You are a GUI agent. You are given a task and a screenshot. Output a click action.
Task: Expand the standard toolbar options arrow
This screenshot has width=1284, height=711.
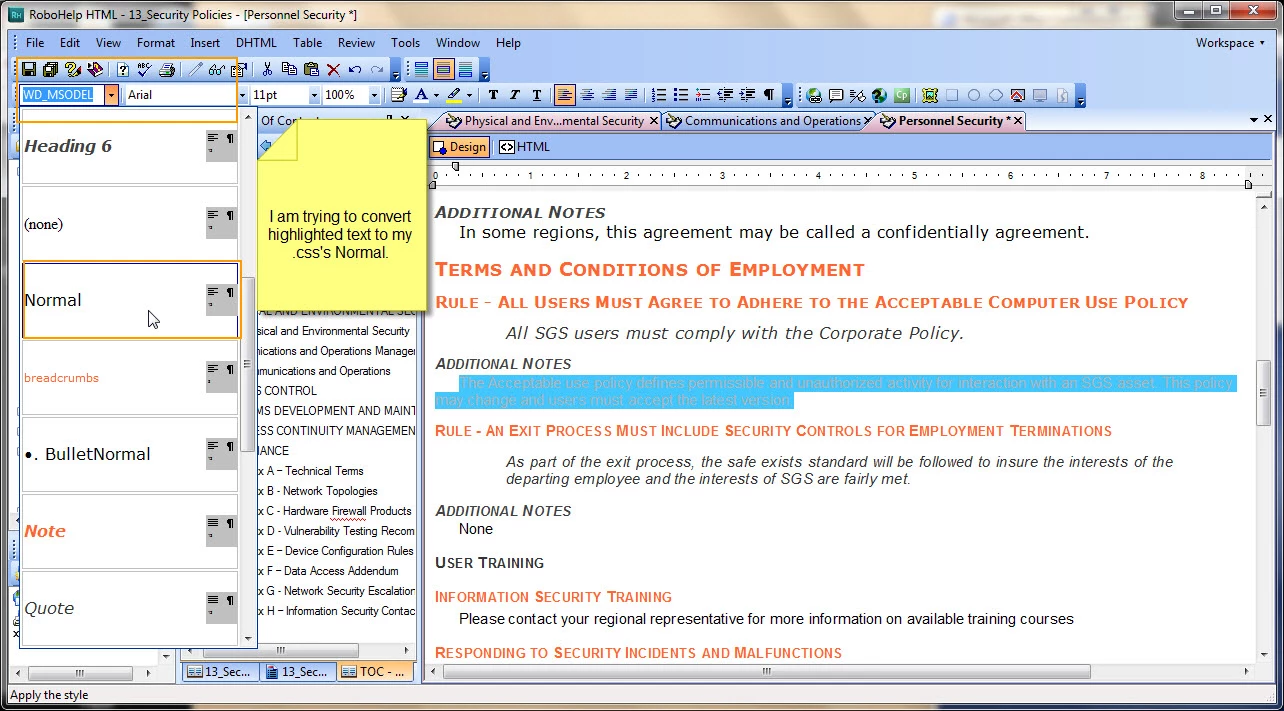(395, 72)
